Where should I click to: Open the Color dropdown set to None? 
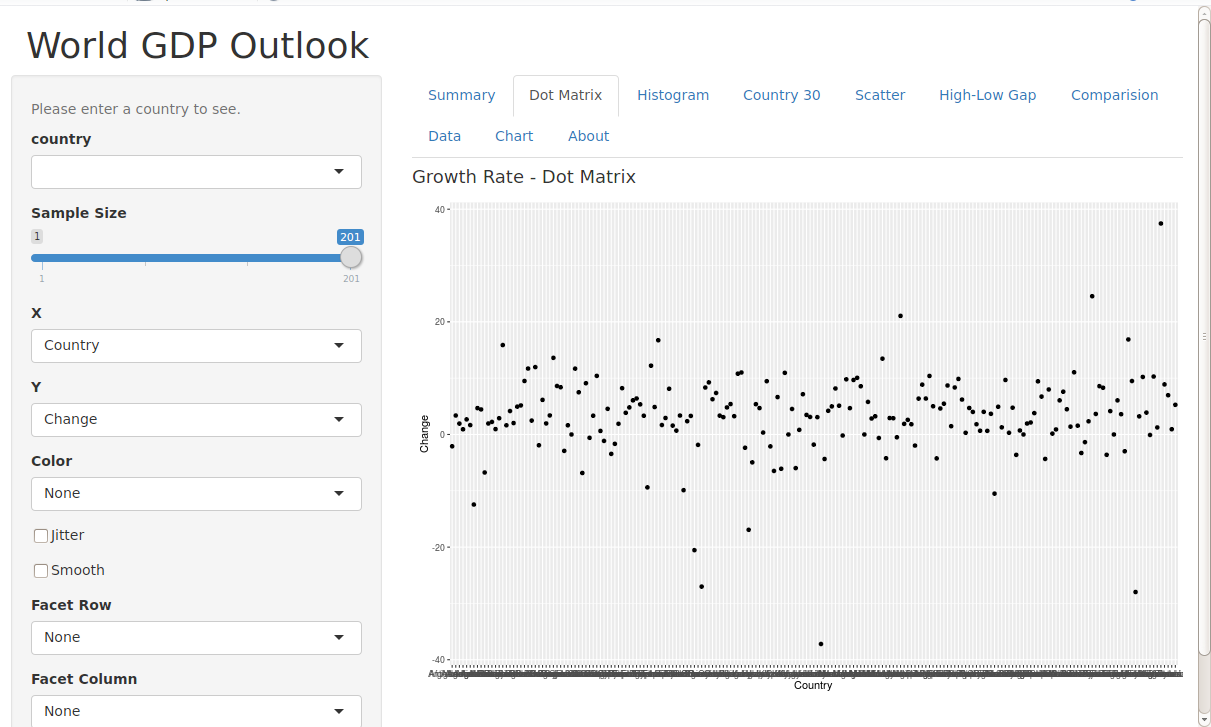(196, 494)
